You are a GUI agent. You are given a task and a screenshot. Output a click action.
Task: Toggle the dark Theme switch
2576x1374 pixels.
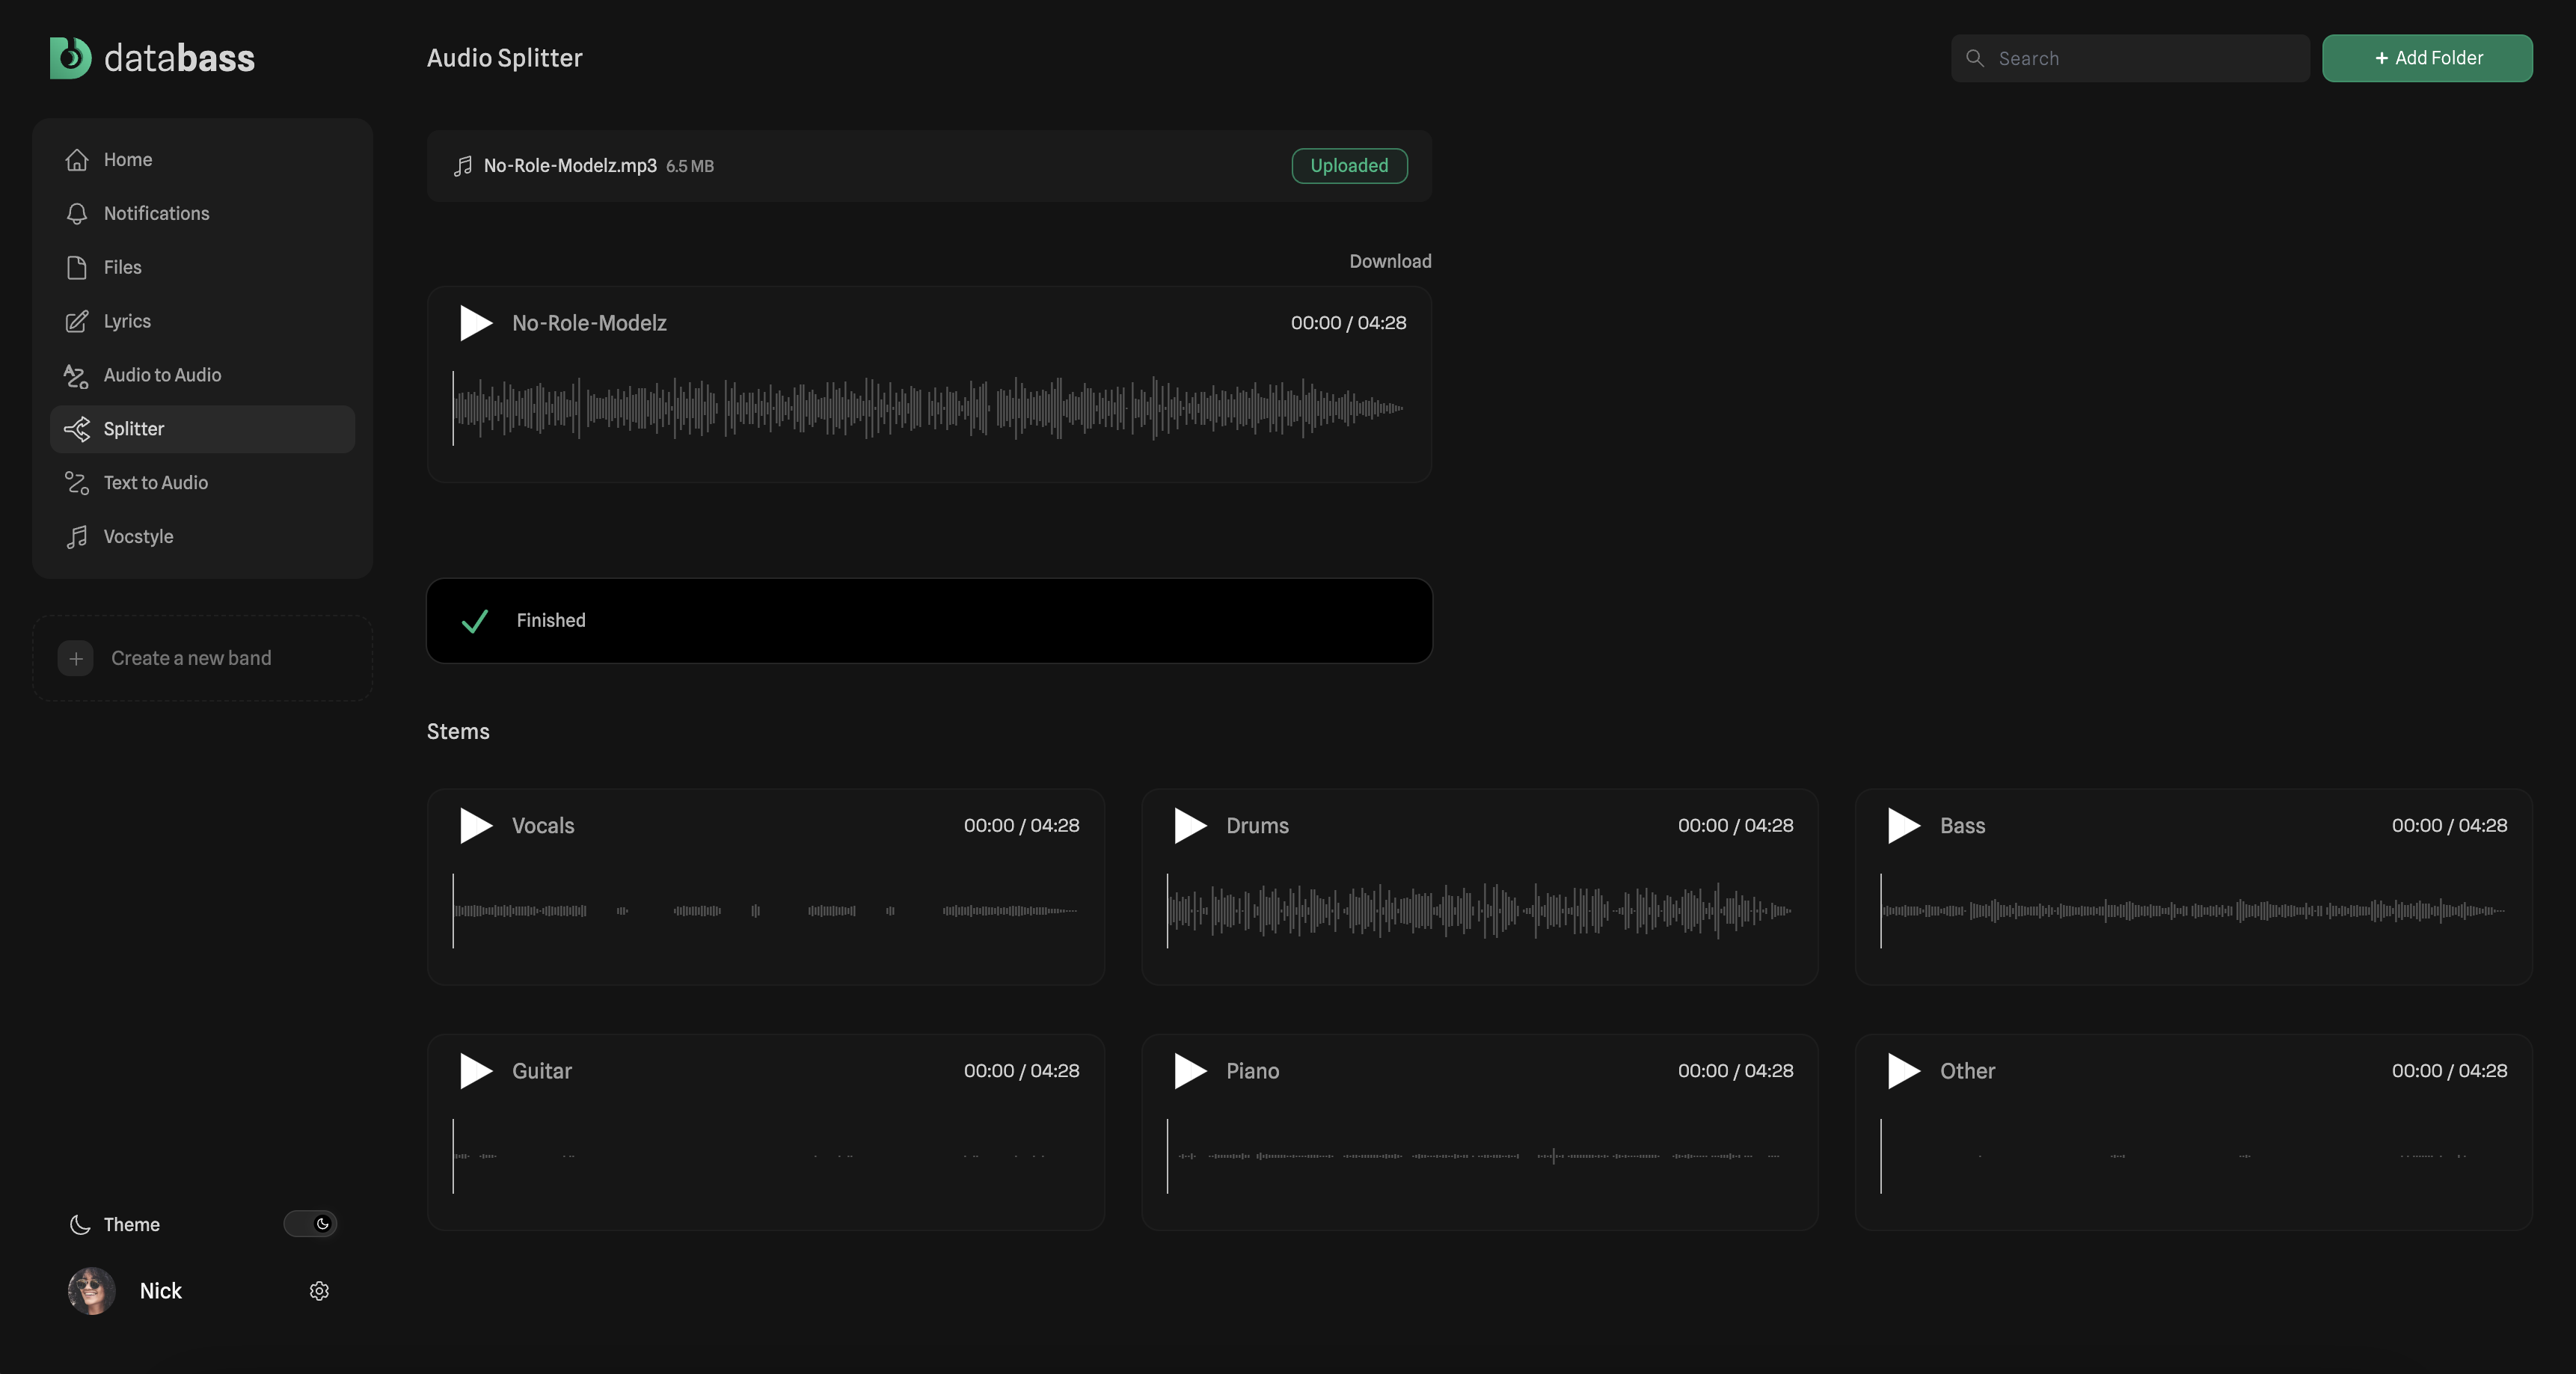click(310, 1224)
